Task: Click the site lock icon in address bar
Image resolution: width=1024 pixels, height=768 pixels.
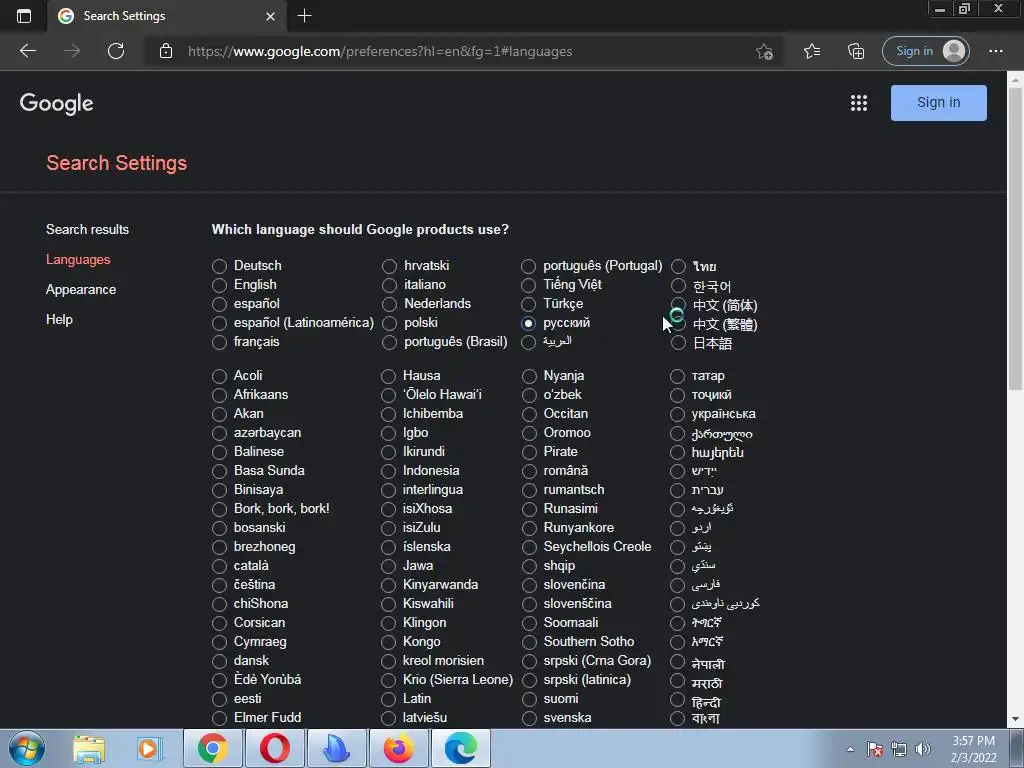Action: tap(166, 51)
